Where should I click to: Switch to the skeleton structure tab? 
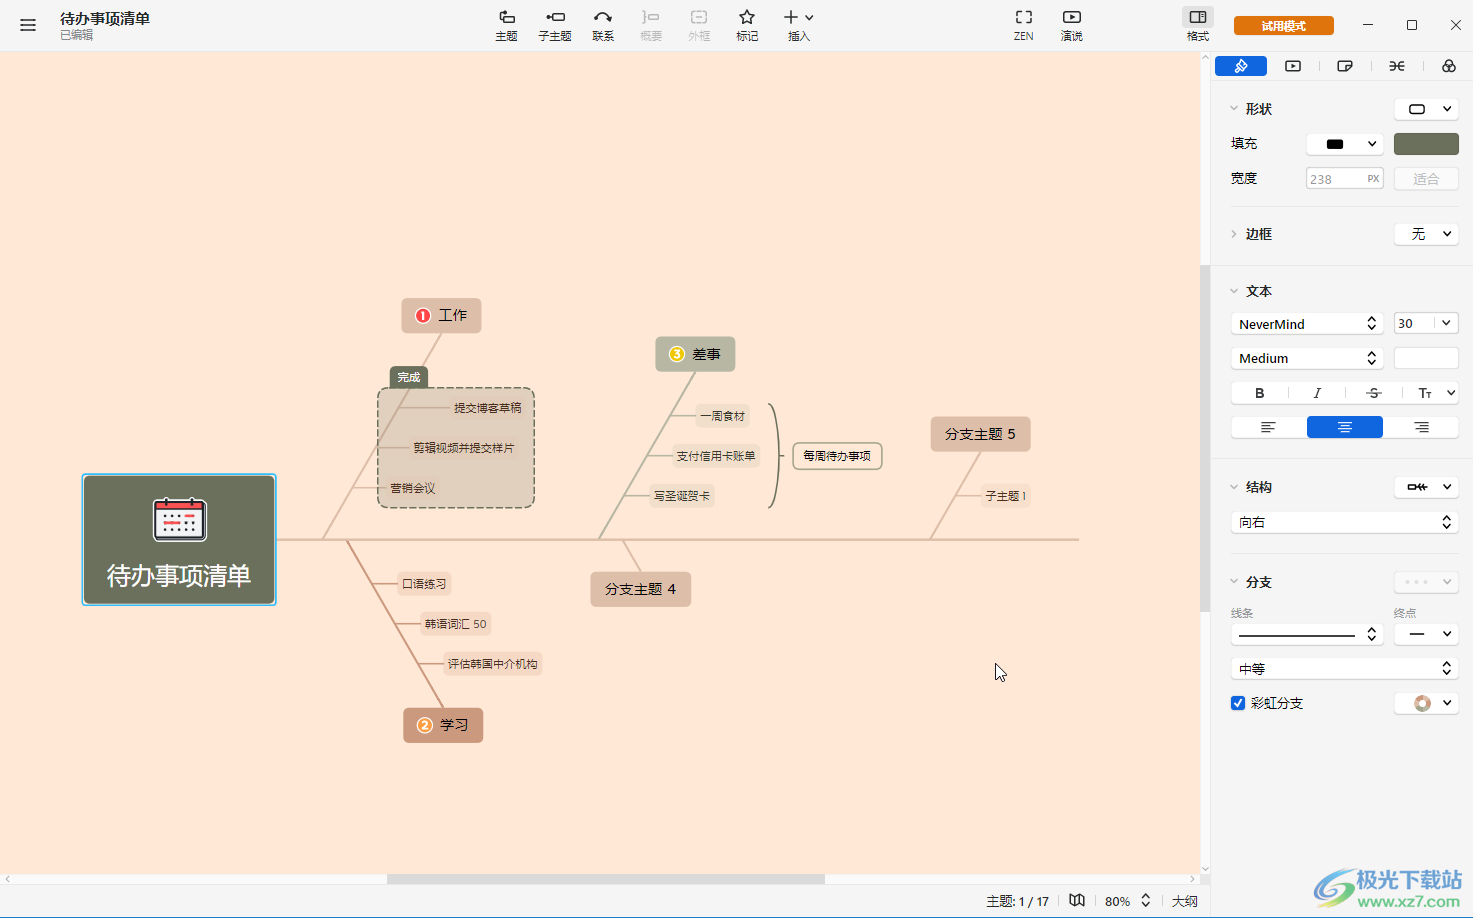1397,66
